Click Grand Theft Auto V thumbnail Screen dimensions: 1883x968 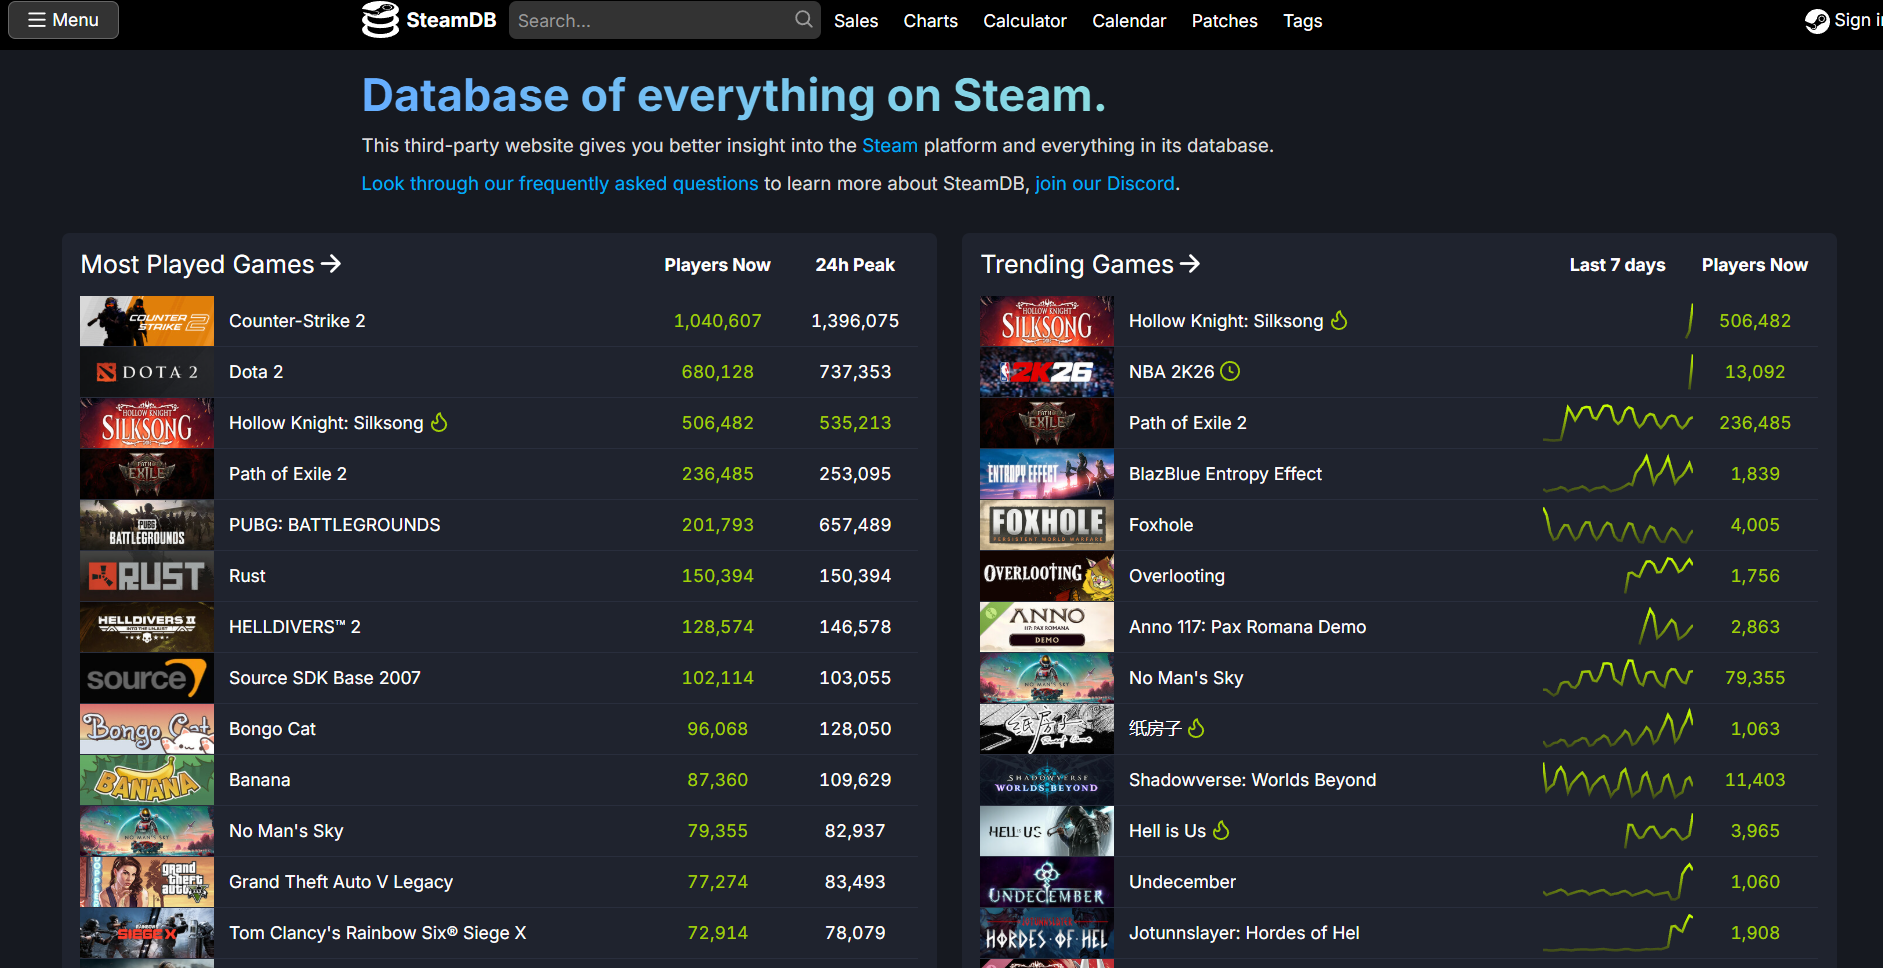pos(147,882)
